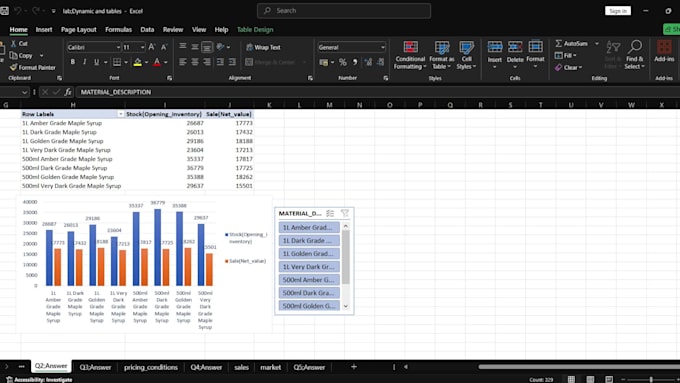This screenshot has width=680, height=383.
Task: Select 1L Amber Grade slicer item
Action: (309, 227)
